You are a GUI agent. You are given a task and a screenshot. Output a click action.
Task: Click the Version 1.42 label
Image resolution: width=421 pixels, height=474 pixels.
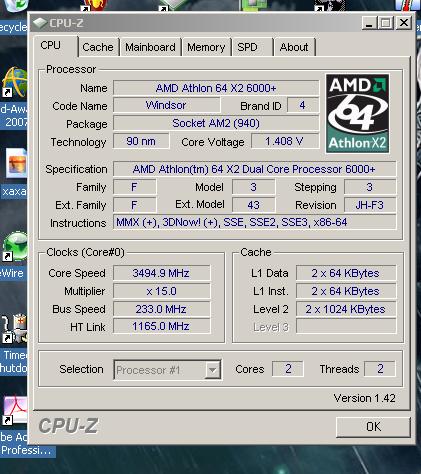364,398
